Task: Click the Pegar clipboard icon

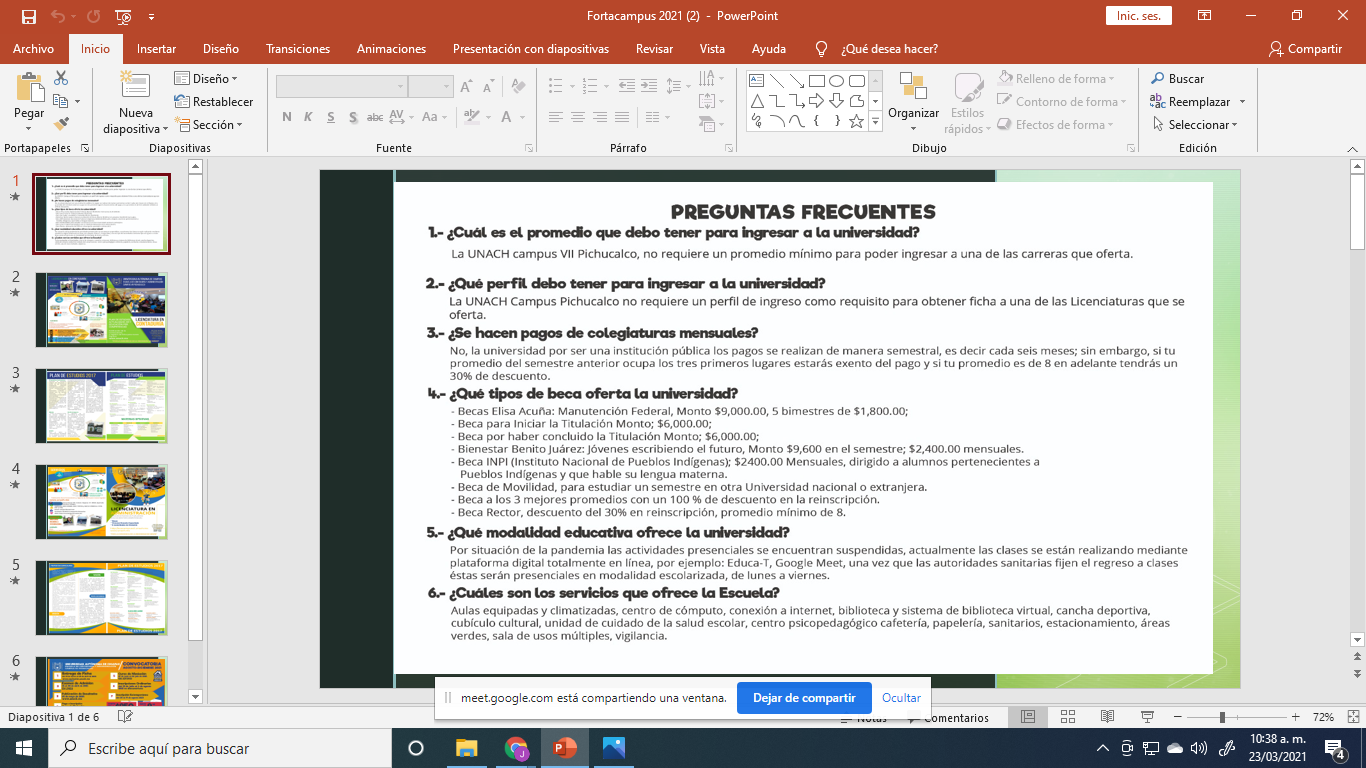Action: (x=29, y=87)
